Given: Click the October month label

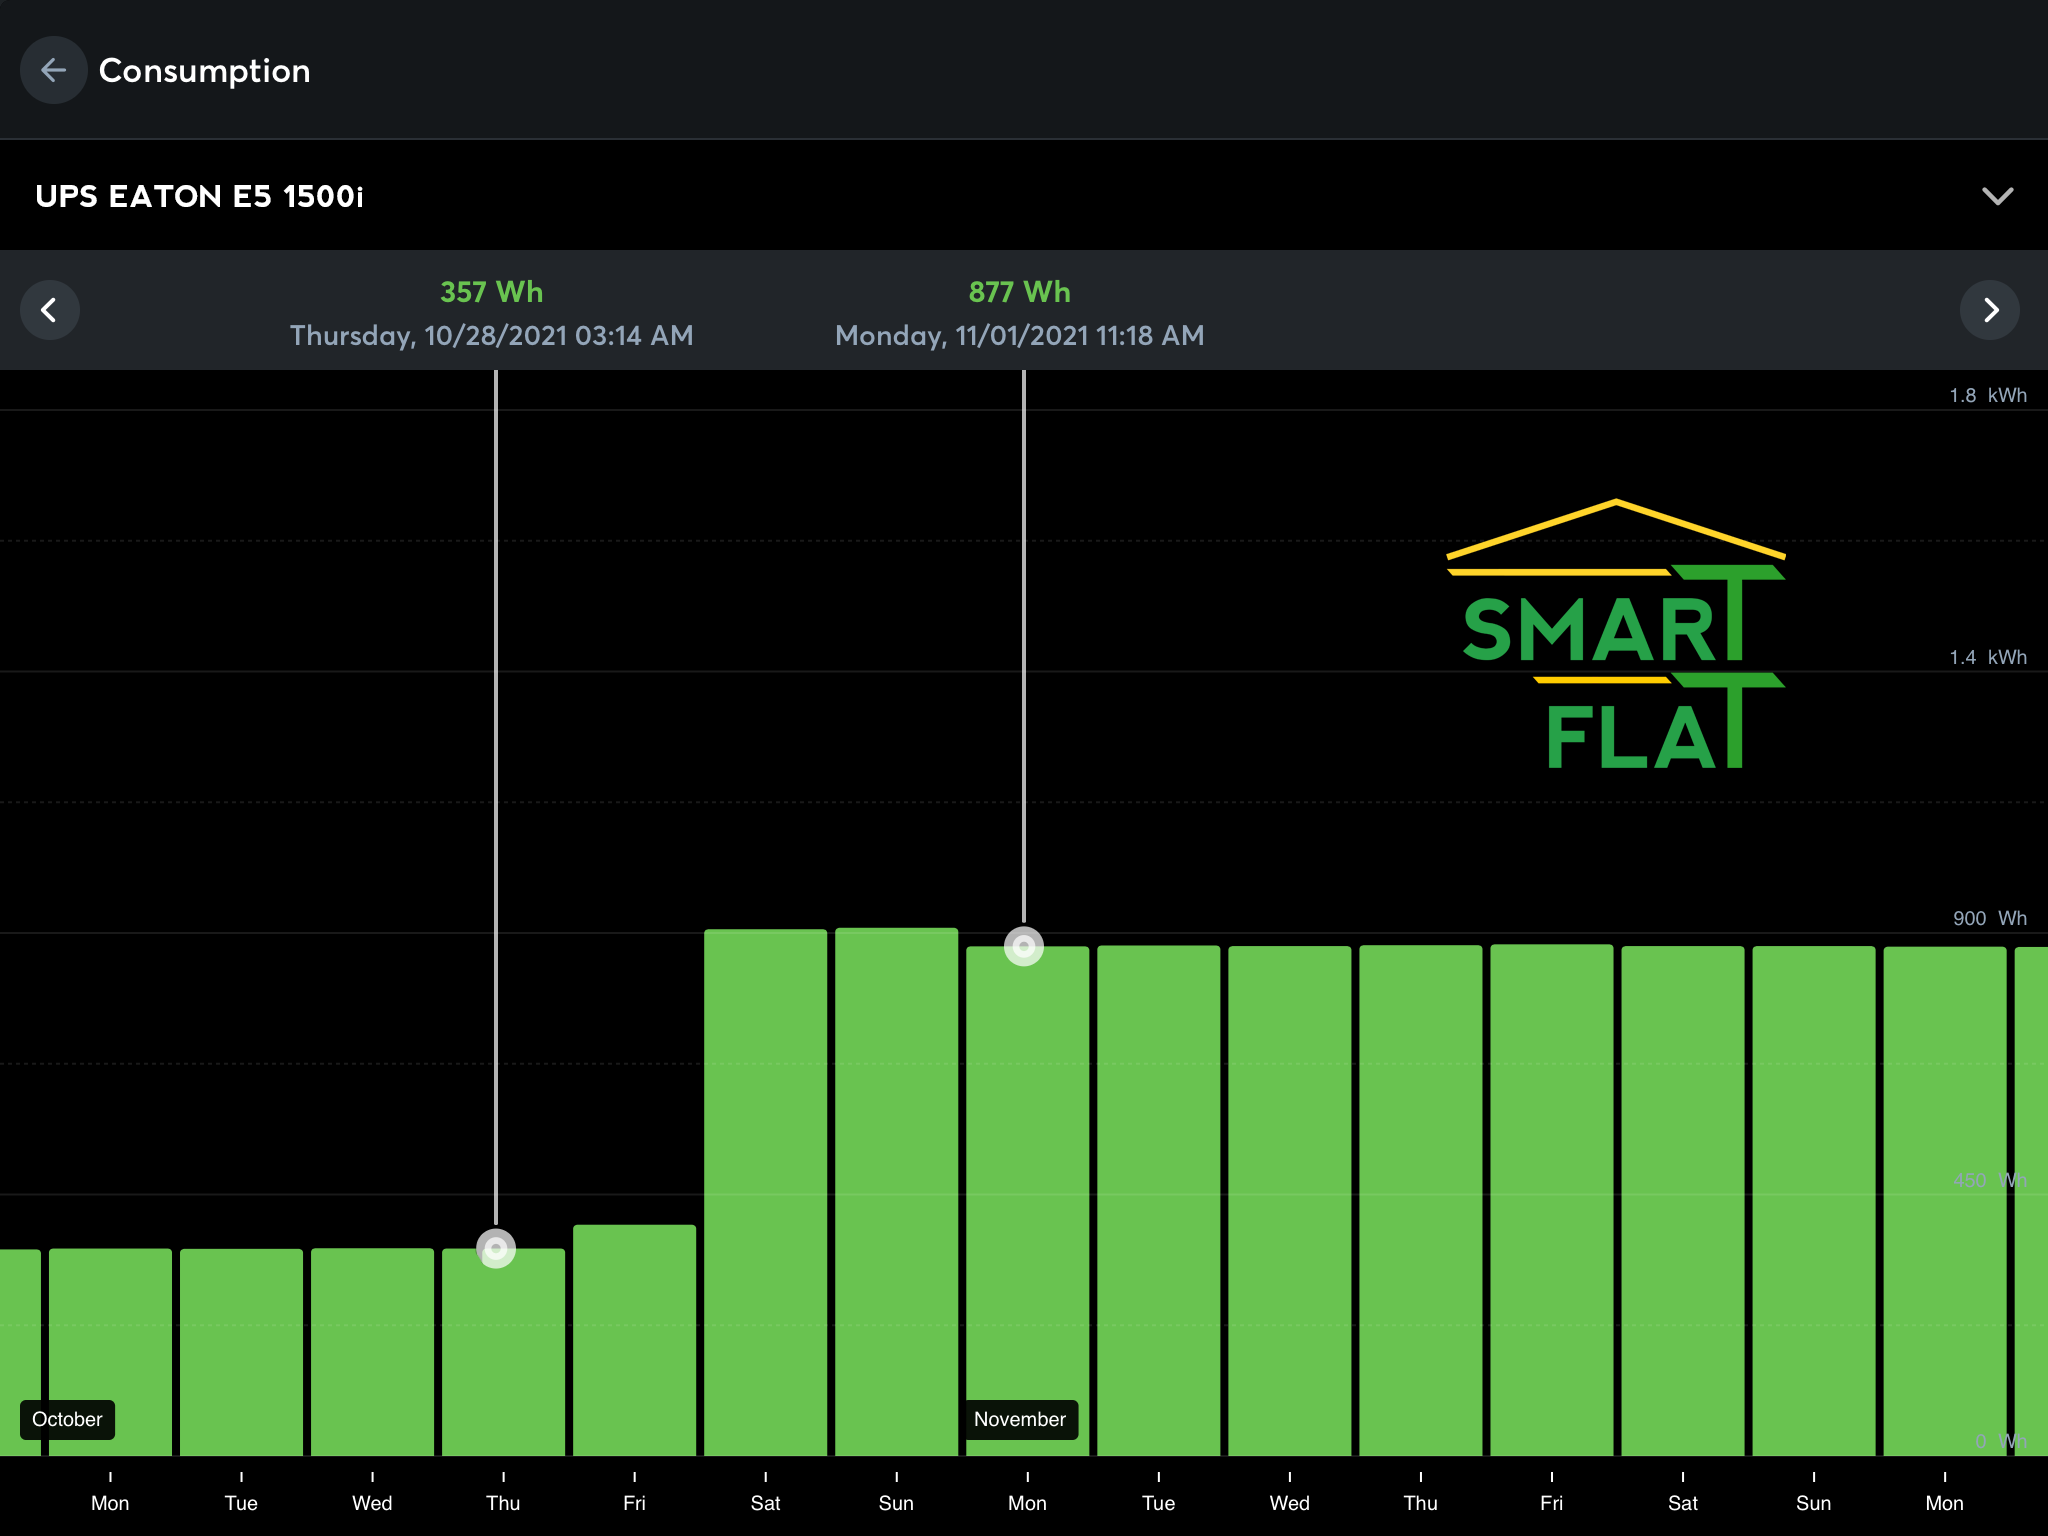Looking at the screenshot, I should pos(67,1419).
